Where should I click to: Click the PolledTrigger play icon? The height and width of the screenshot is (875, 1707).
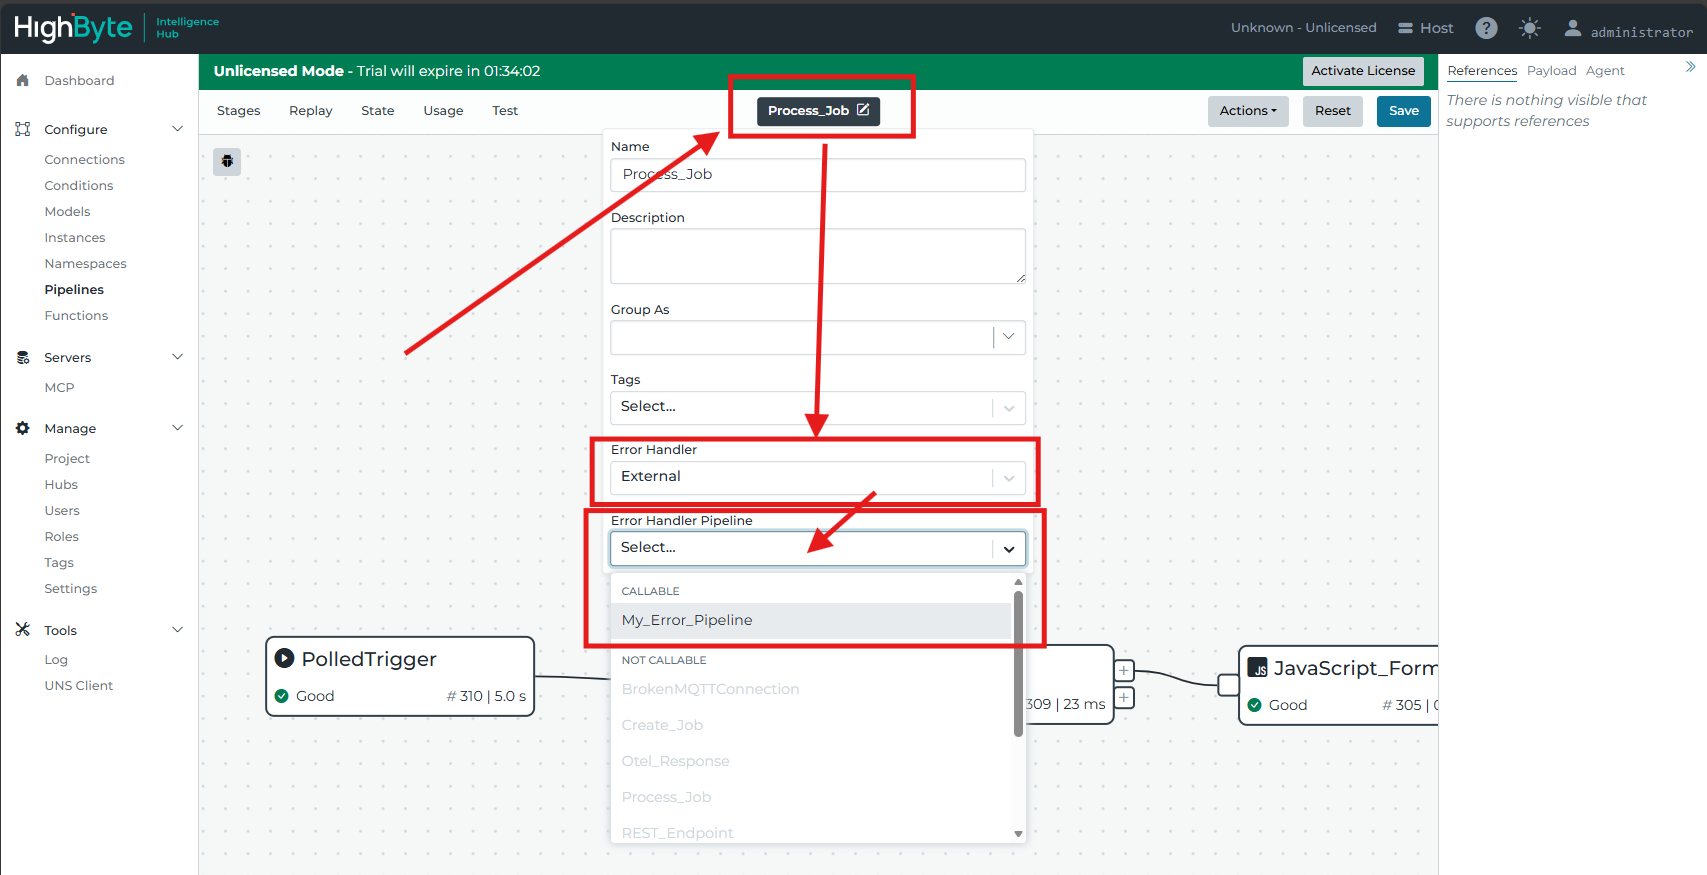(284, 658)
